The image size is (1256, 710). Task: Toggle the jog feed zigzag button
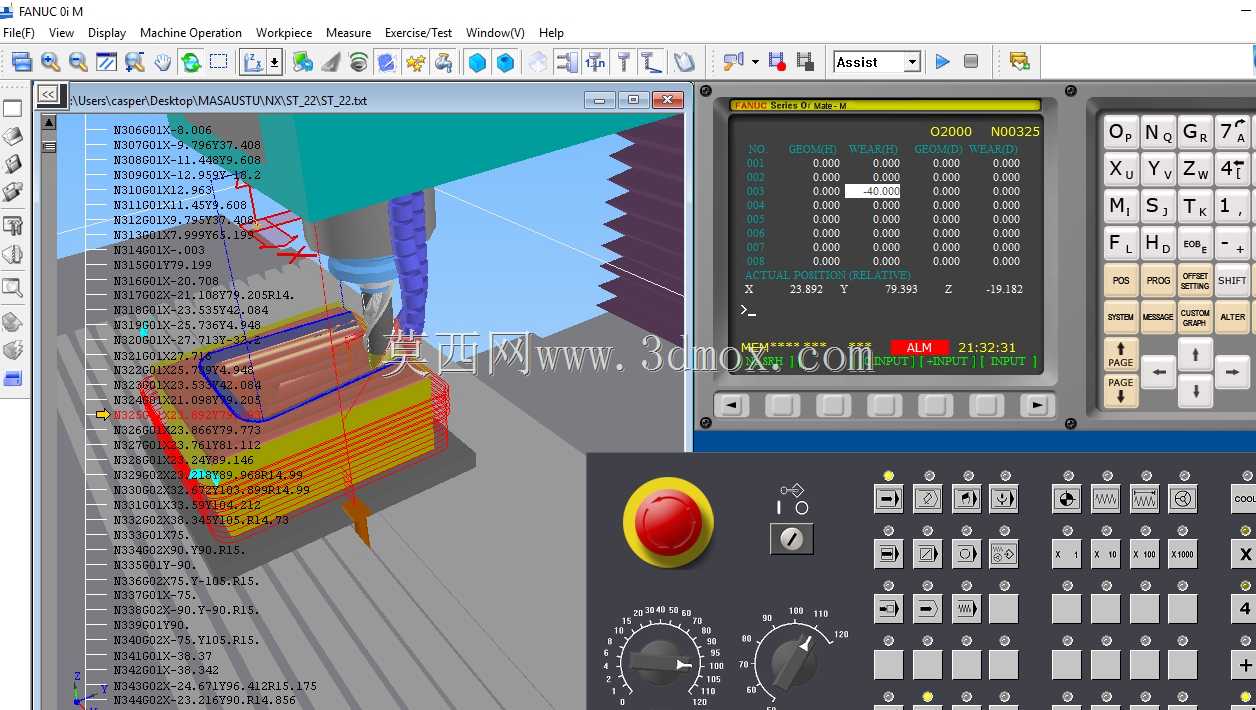pos(1106,498)
